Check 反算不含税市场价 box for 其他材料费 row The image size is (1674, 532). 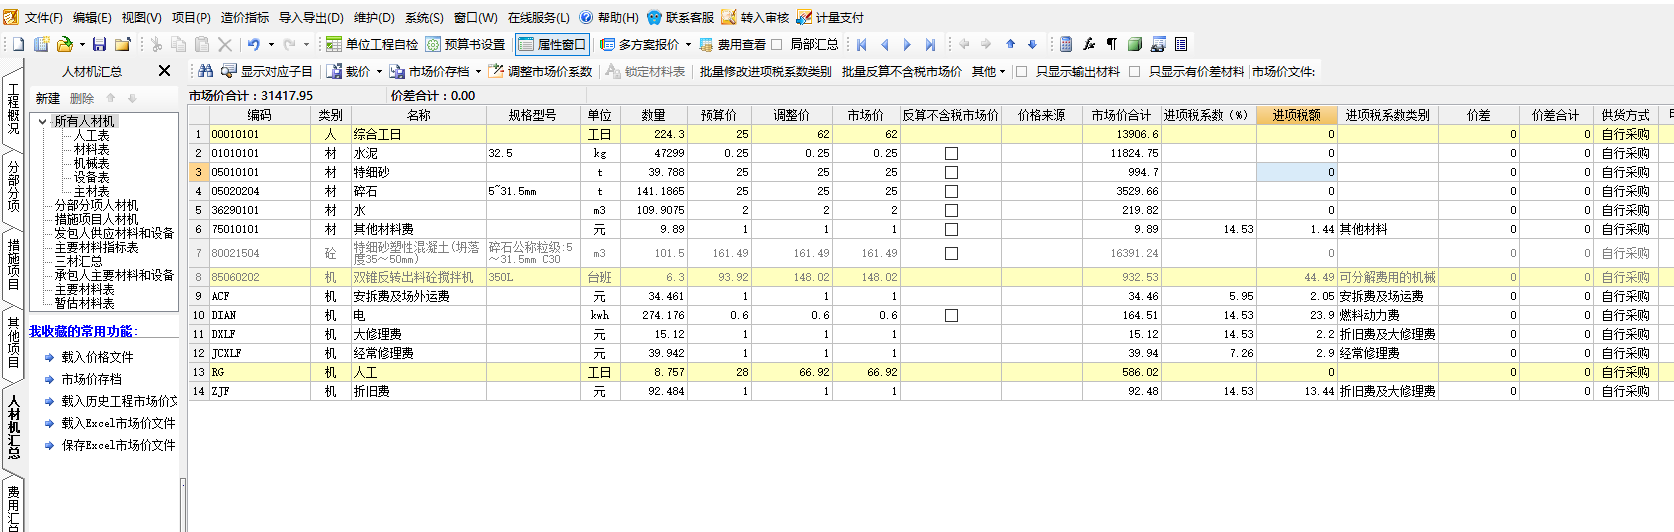click(x=951, y=229)
